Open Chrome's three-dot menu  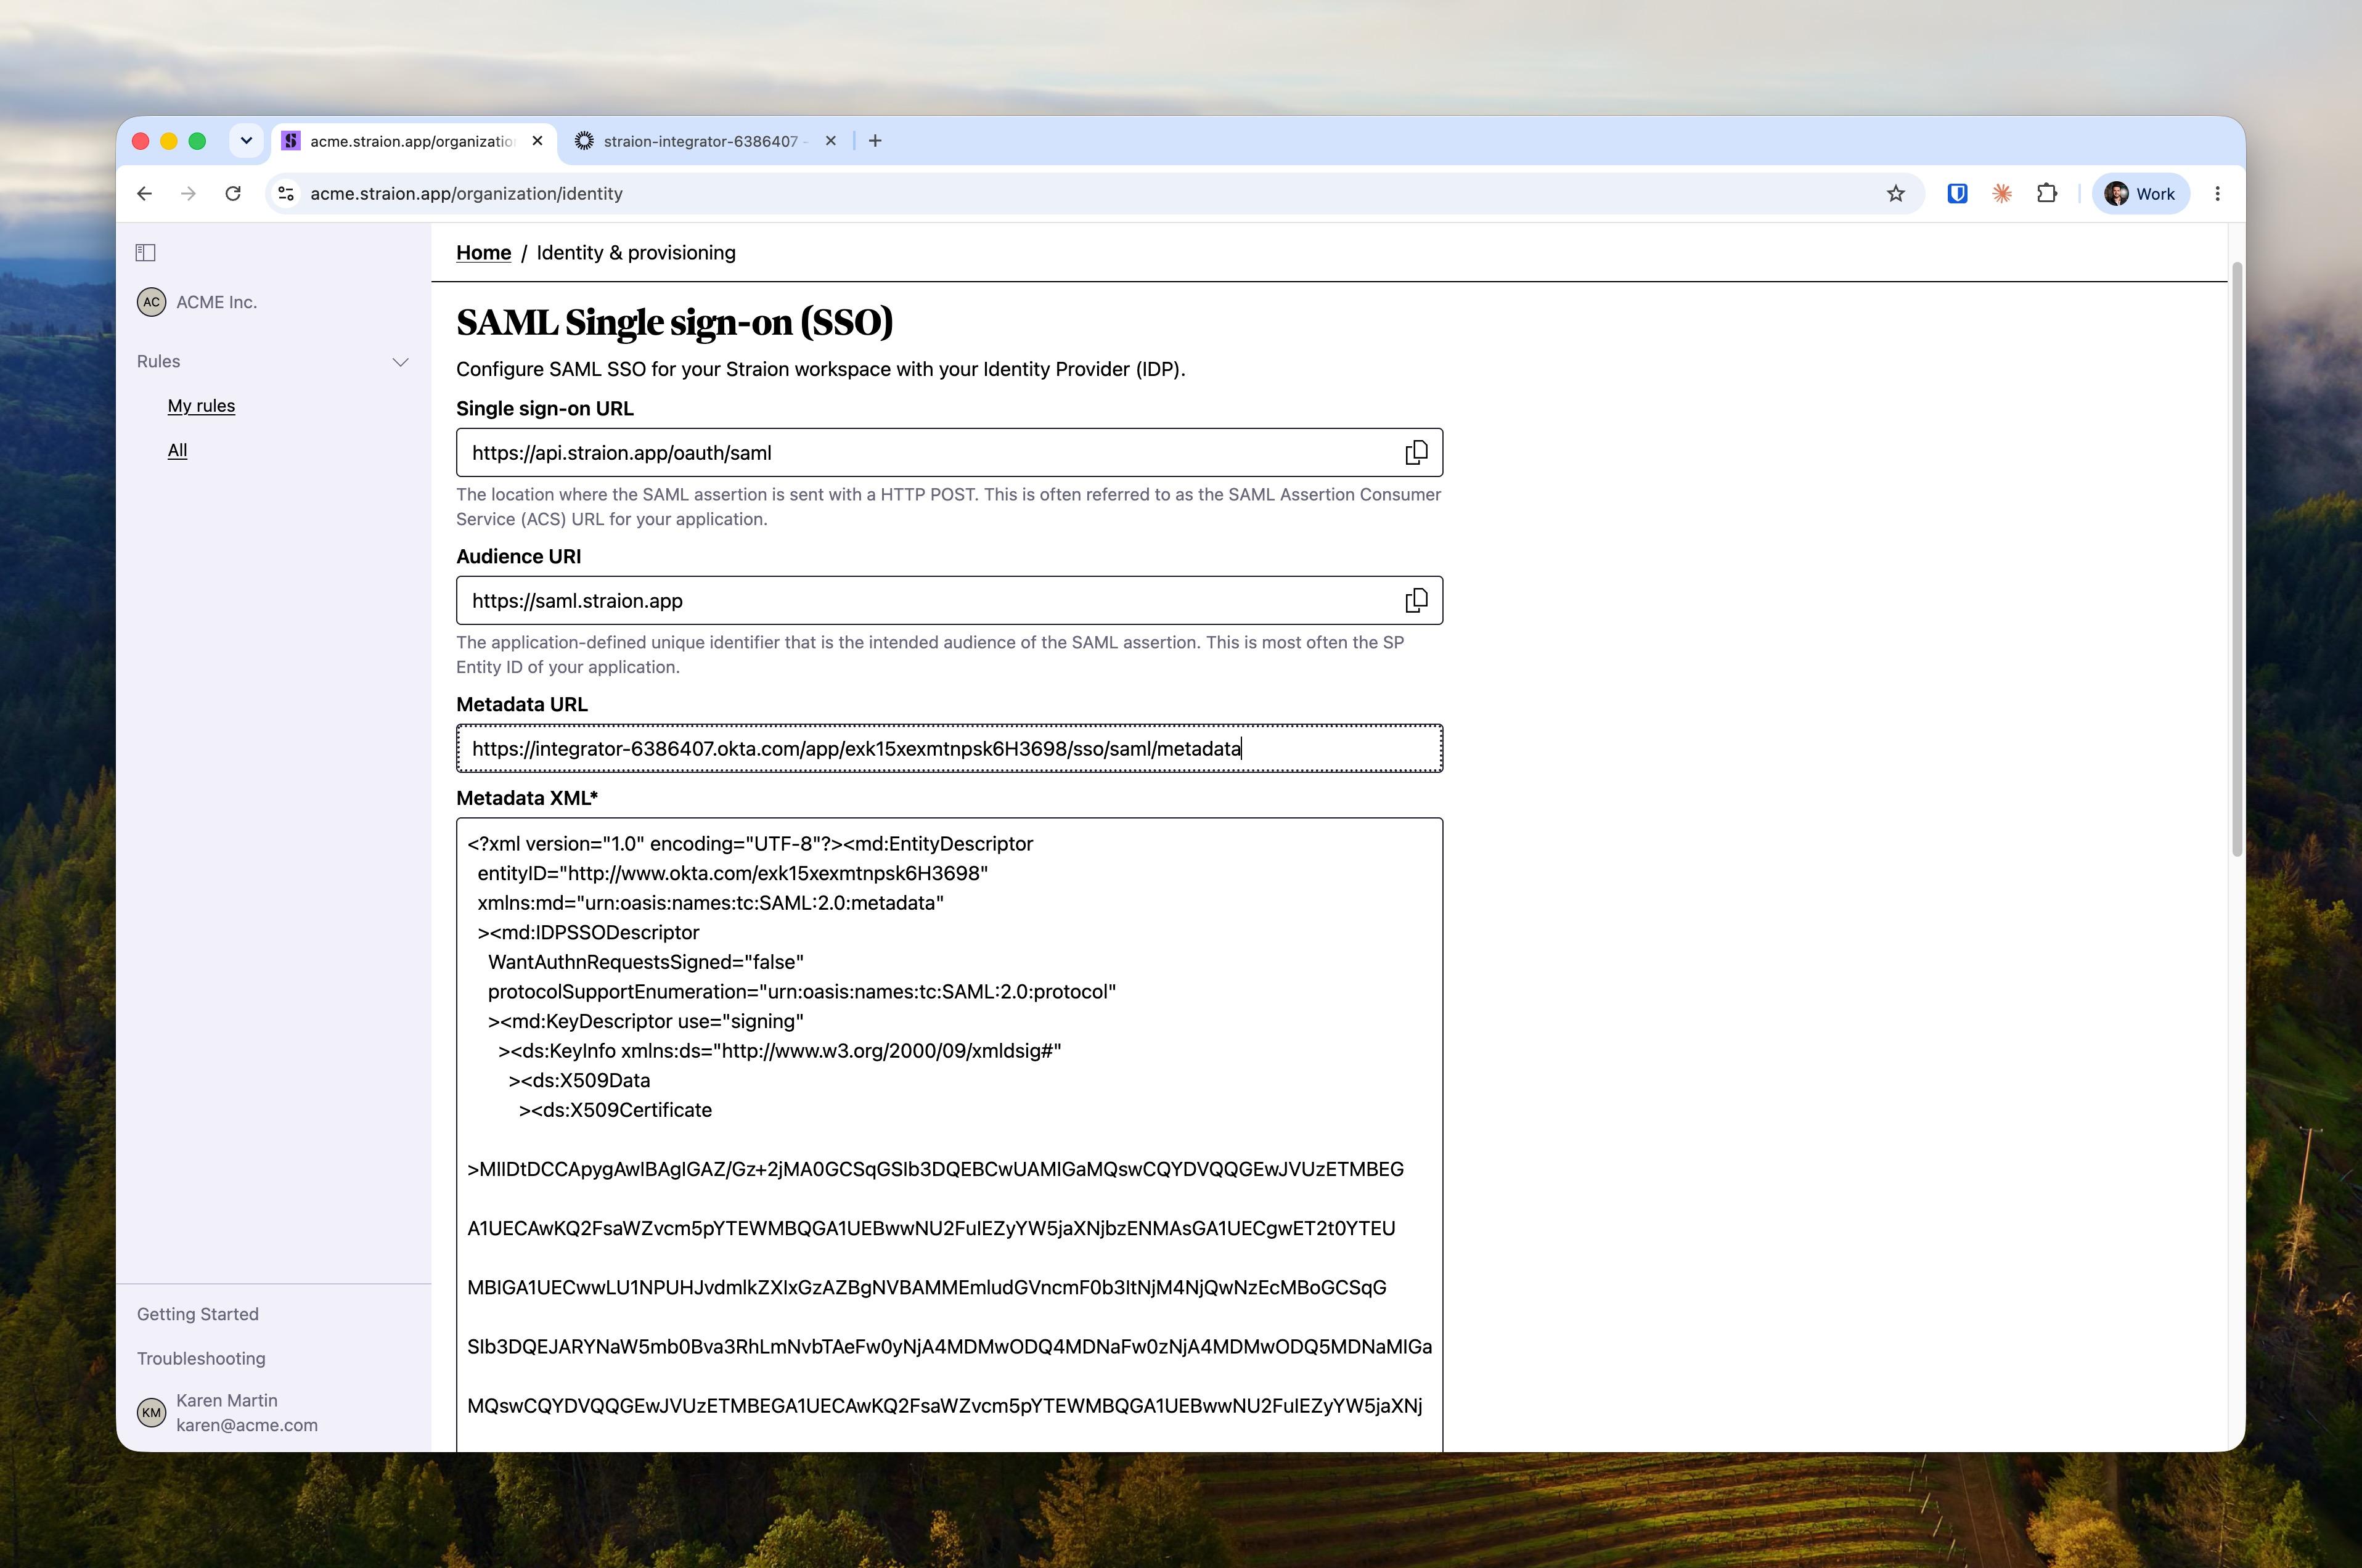[2217, 194]
